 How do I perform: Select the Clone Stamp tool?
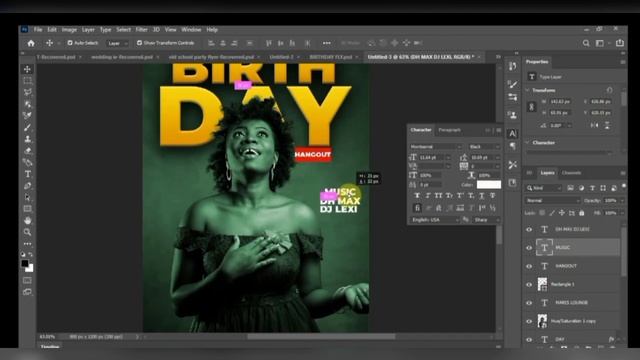click(27, 139)
